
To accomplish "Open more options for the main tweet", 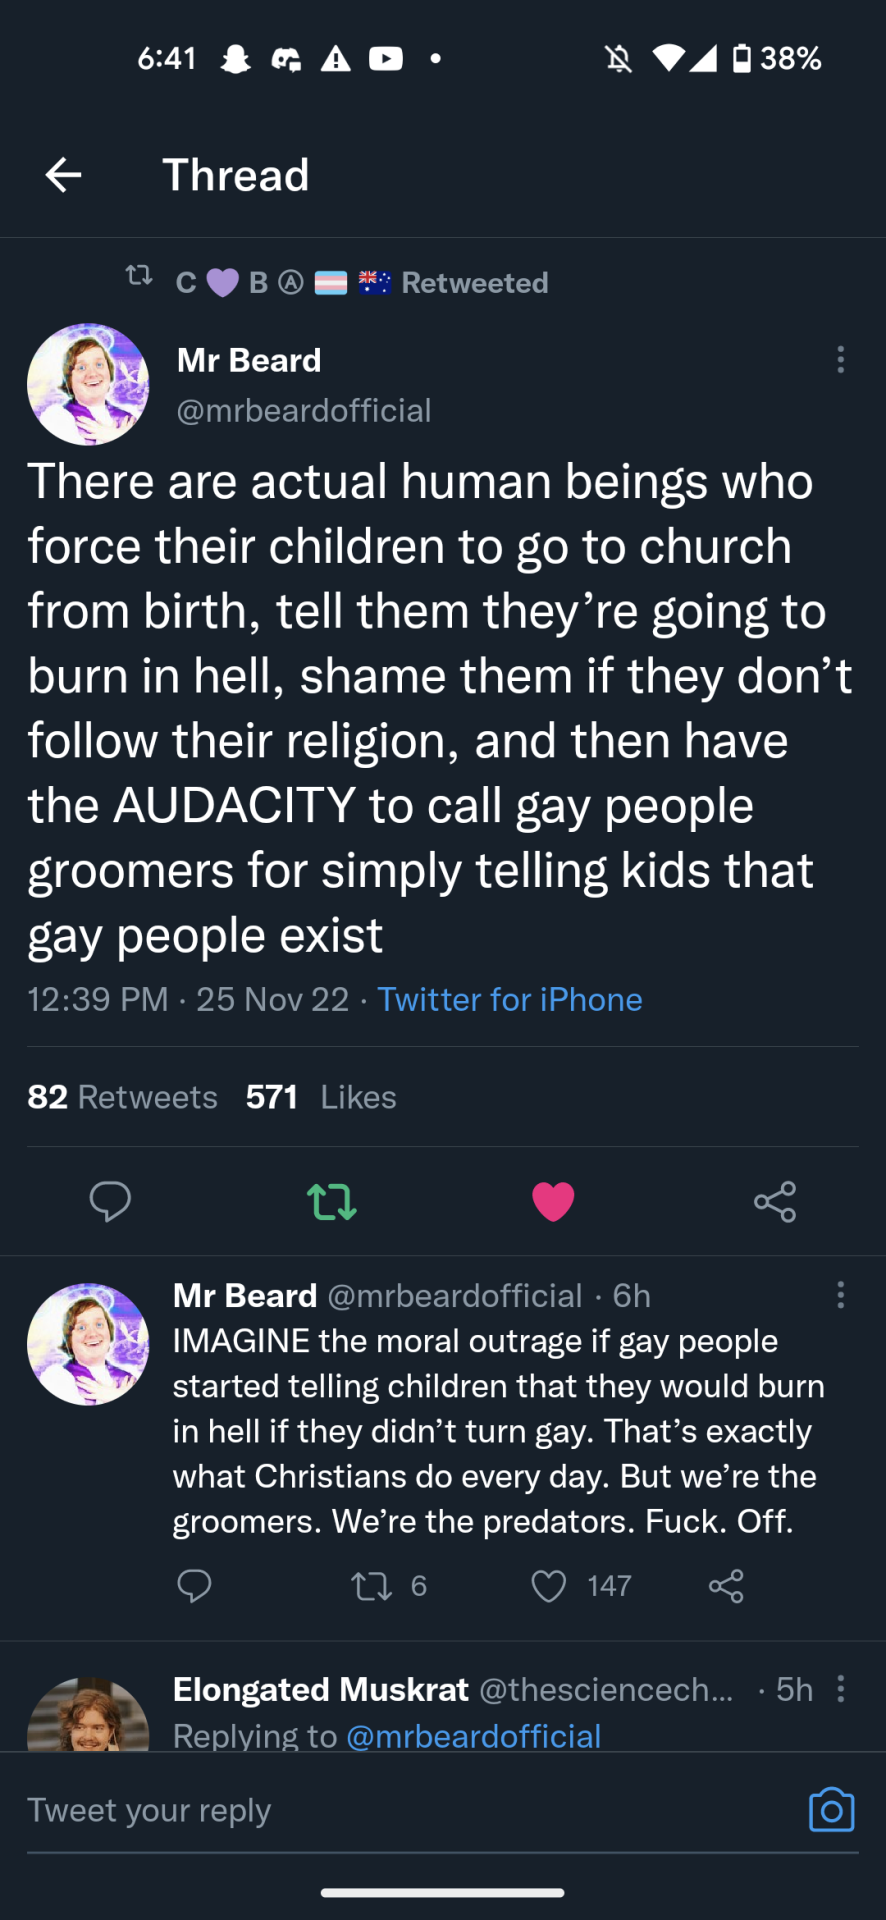I will (x=840, y=360).
